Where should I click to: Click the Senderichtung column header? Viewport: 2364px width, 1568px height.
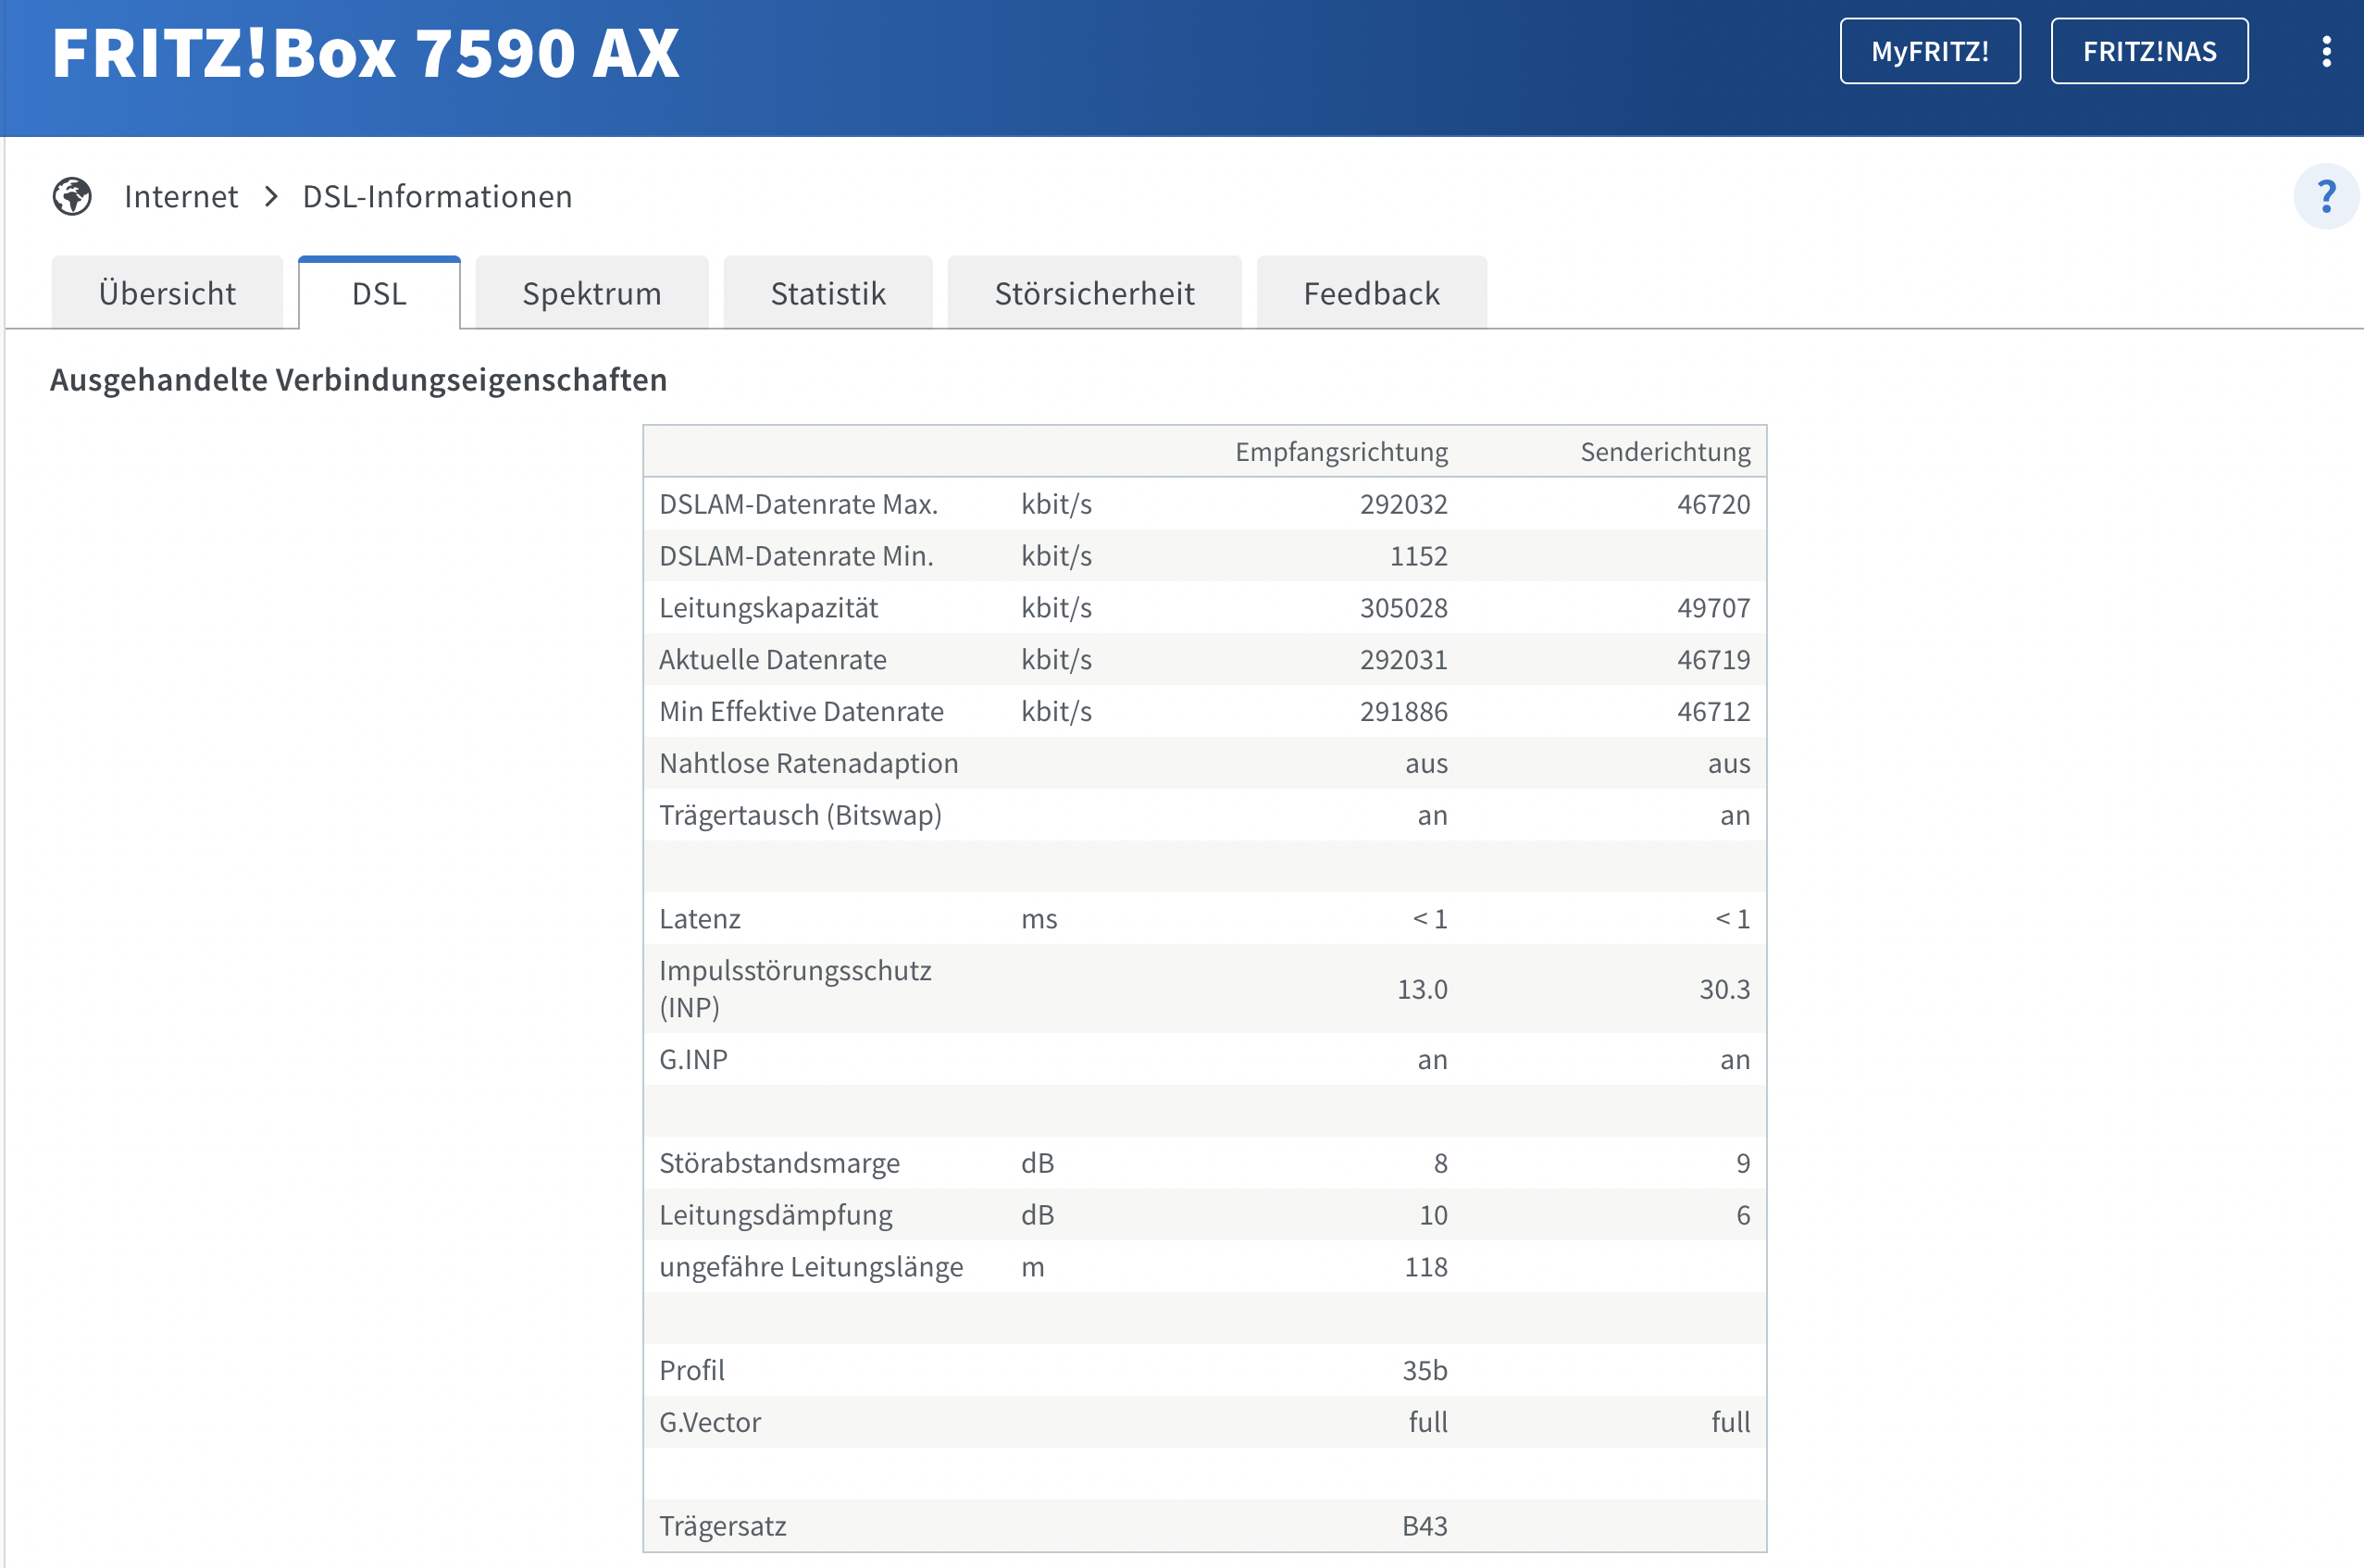pos(1665,452)
